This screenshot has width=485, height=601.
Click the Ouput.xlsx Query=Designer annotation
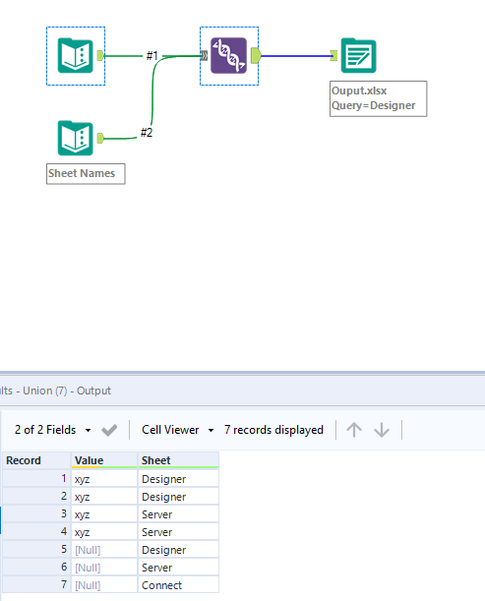[378, 99]
